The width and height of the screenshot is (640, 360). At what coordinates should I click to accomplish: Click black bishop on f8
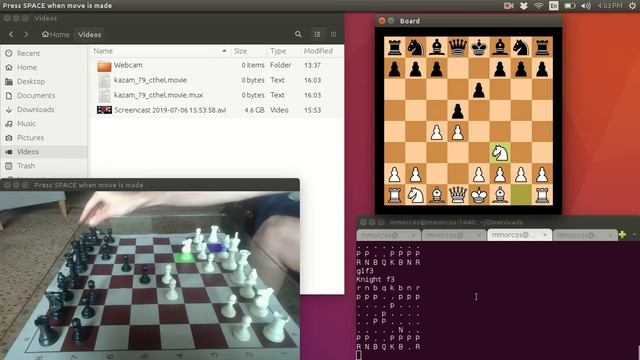click(500, 47)
